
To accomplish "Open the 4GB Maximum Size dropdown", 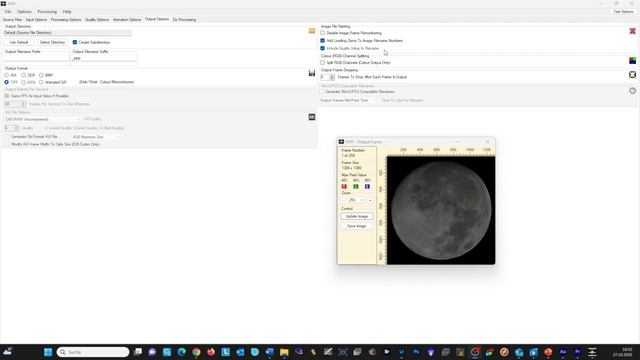I will tap(96, 137).
